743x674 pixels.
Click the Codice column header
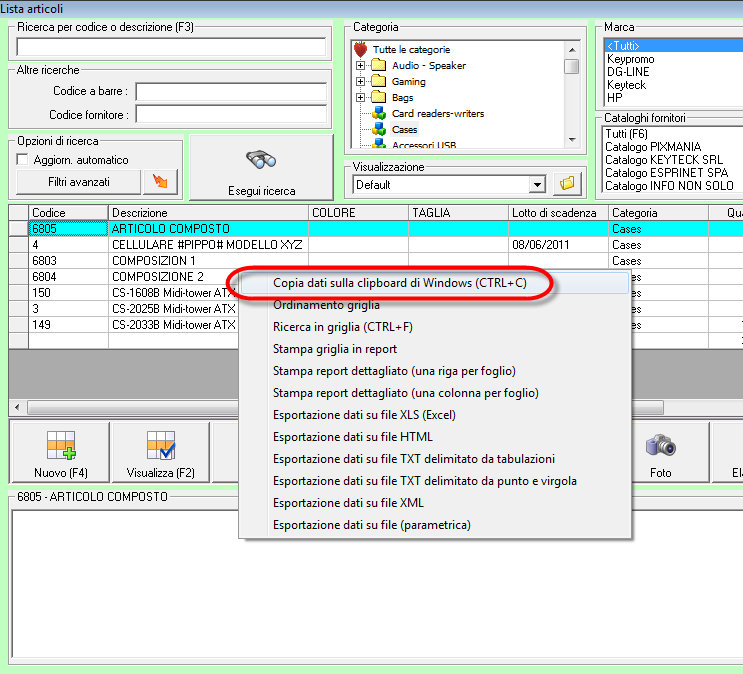pyautogui.click(x=68, y=213)
